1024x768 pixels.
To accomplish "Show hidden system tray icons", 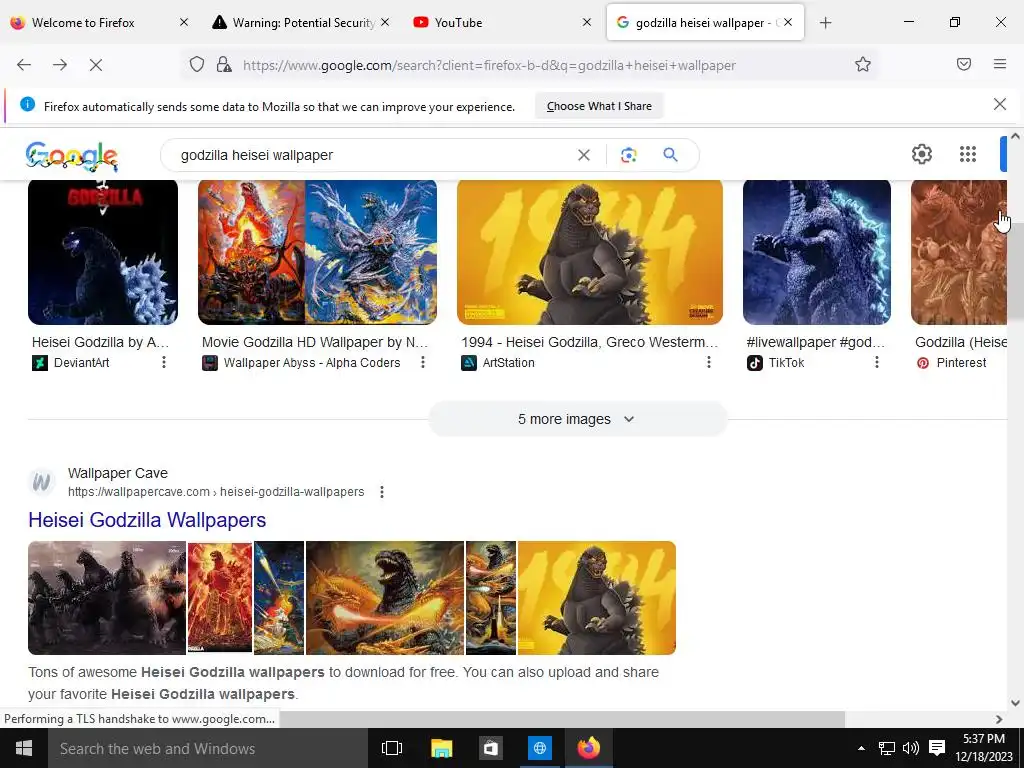I will pyautogui.click(x=861, y=748).
